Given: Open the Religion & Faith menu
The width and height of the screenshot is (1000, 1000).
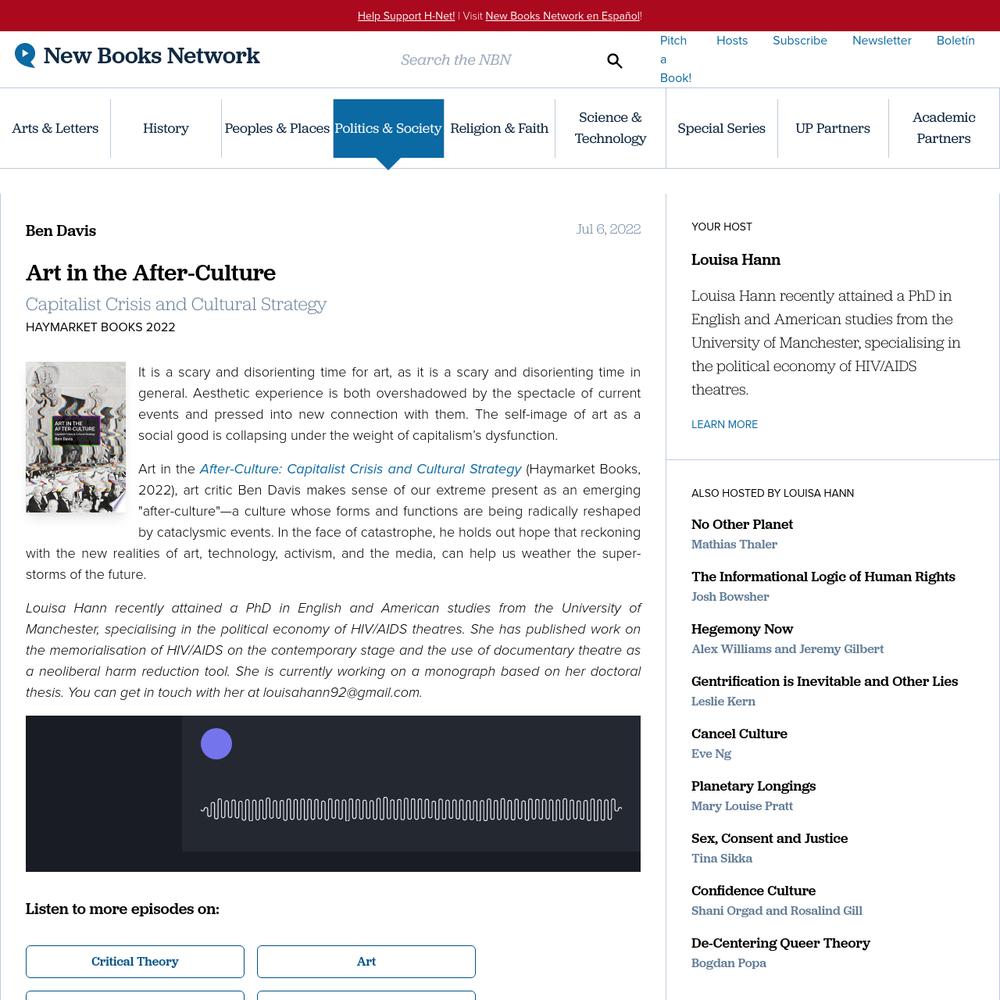Looking at the screenshot, I should tap(499, 128).
